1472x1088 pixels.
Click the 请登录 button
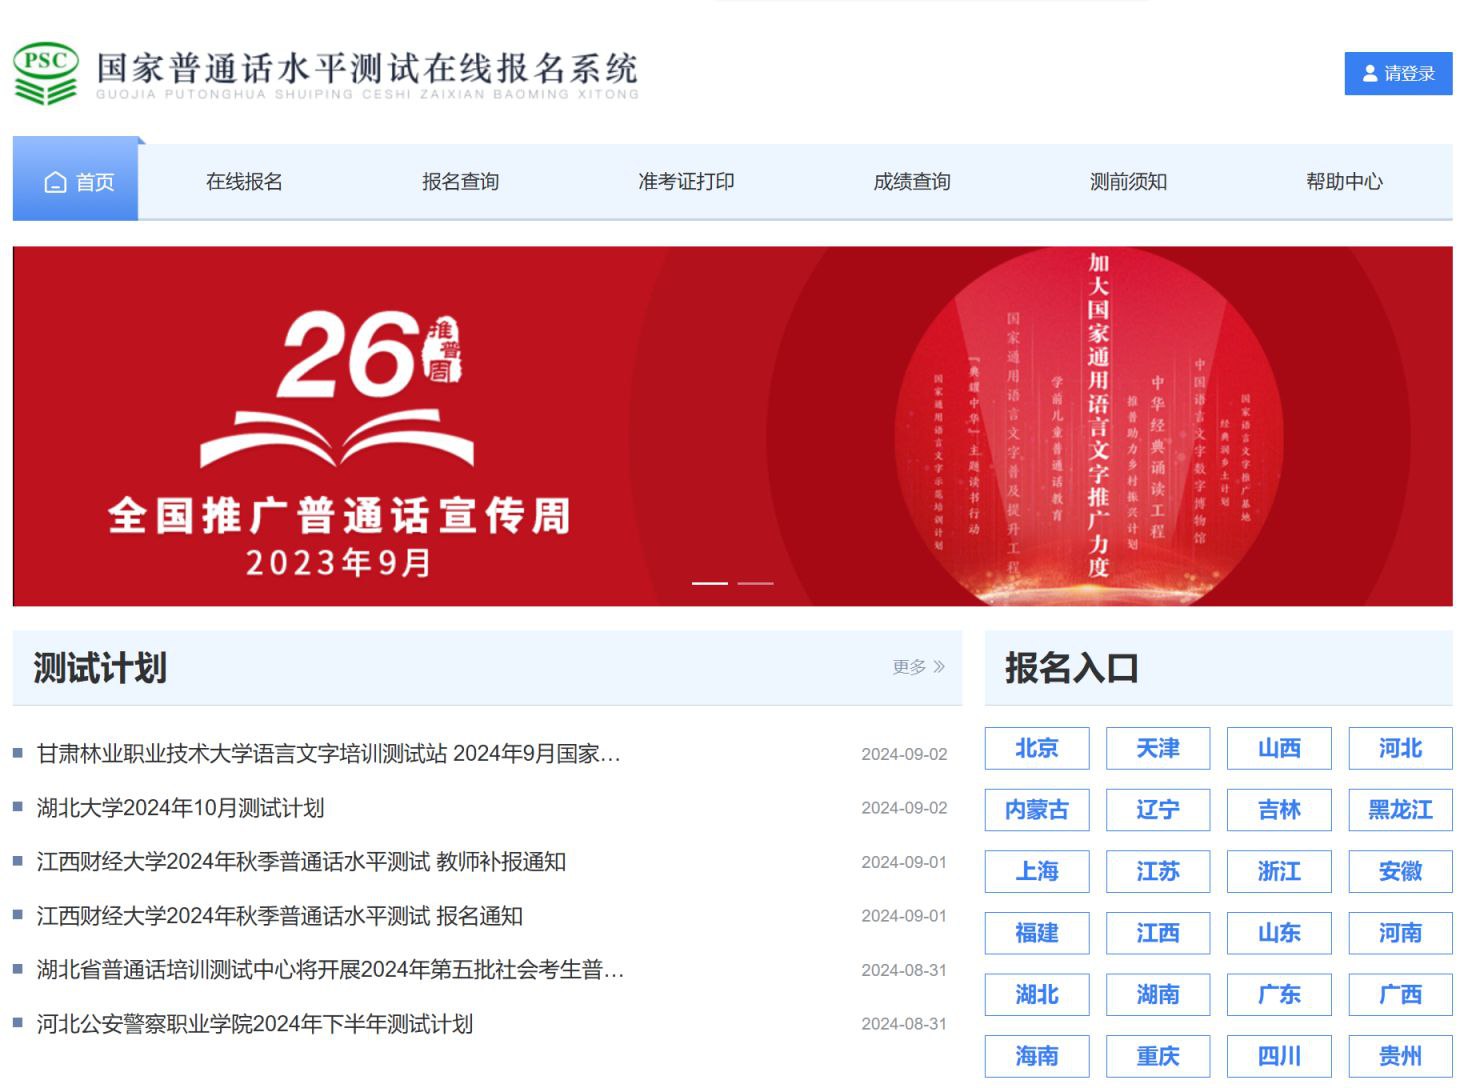1398,72
